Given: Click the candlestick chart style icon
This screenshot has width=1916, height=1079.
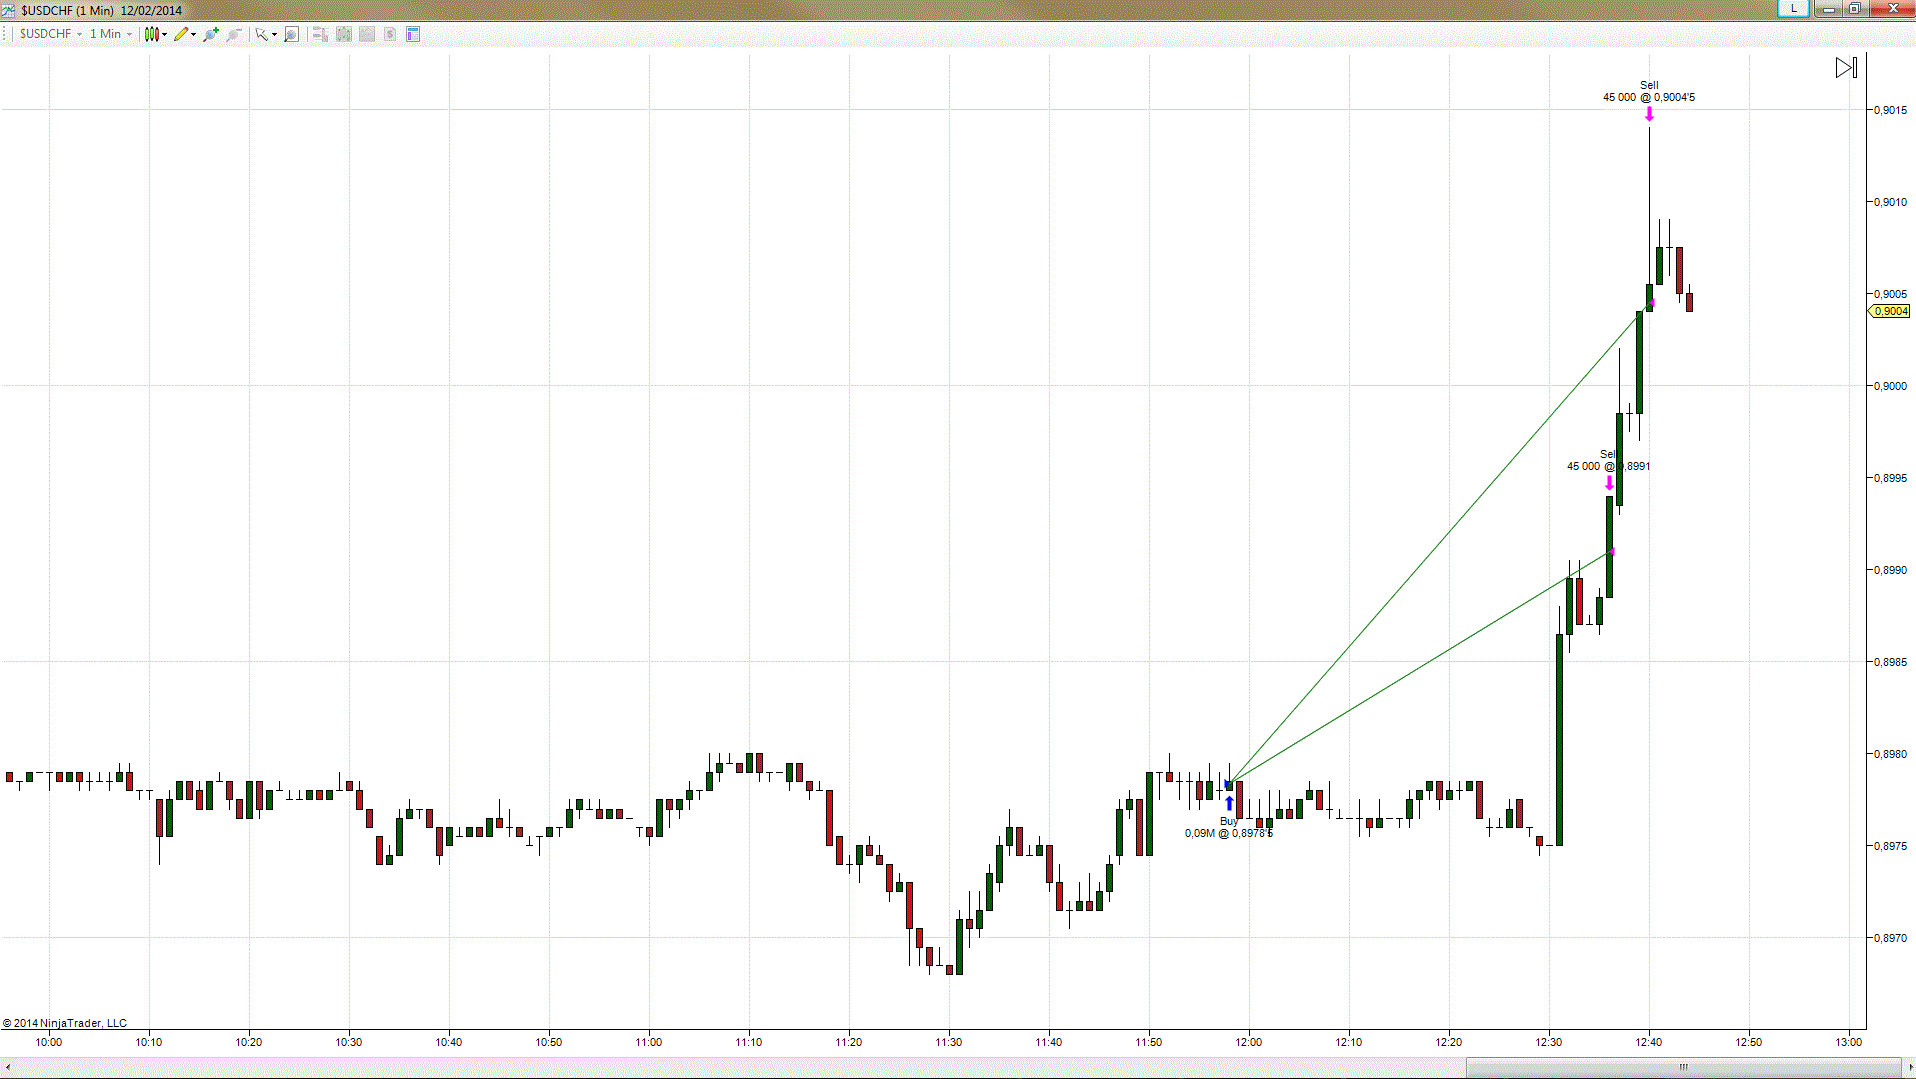Looking at the screenshot, I should 151,34.
